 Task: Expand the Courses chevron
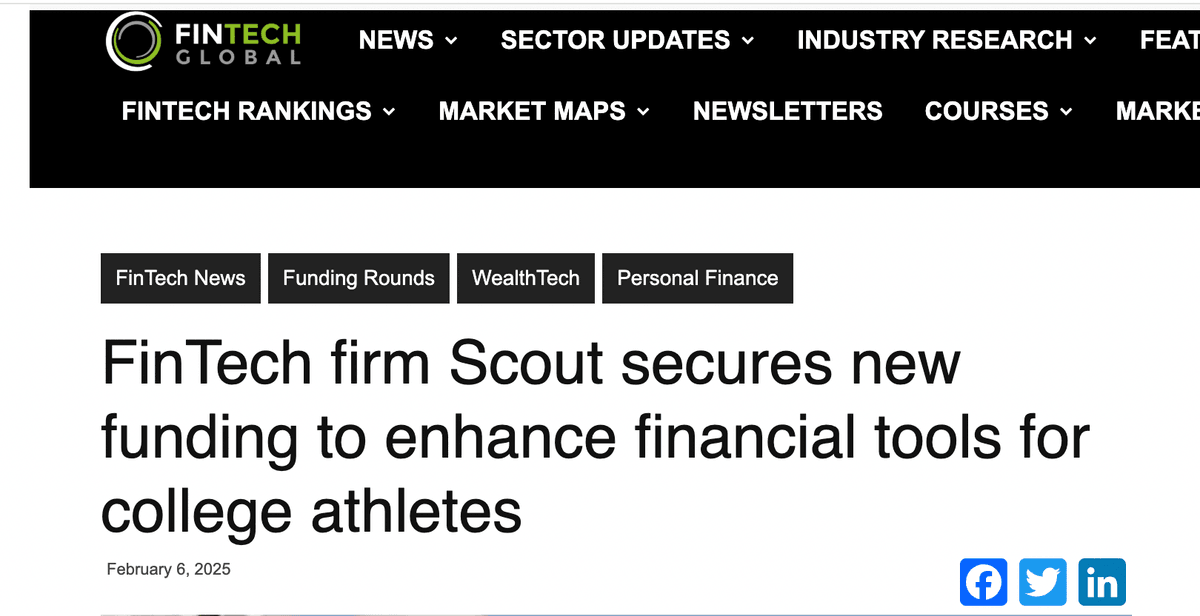tap(1066, 112)
